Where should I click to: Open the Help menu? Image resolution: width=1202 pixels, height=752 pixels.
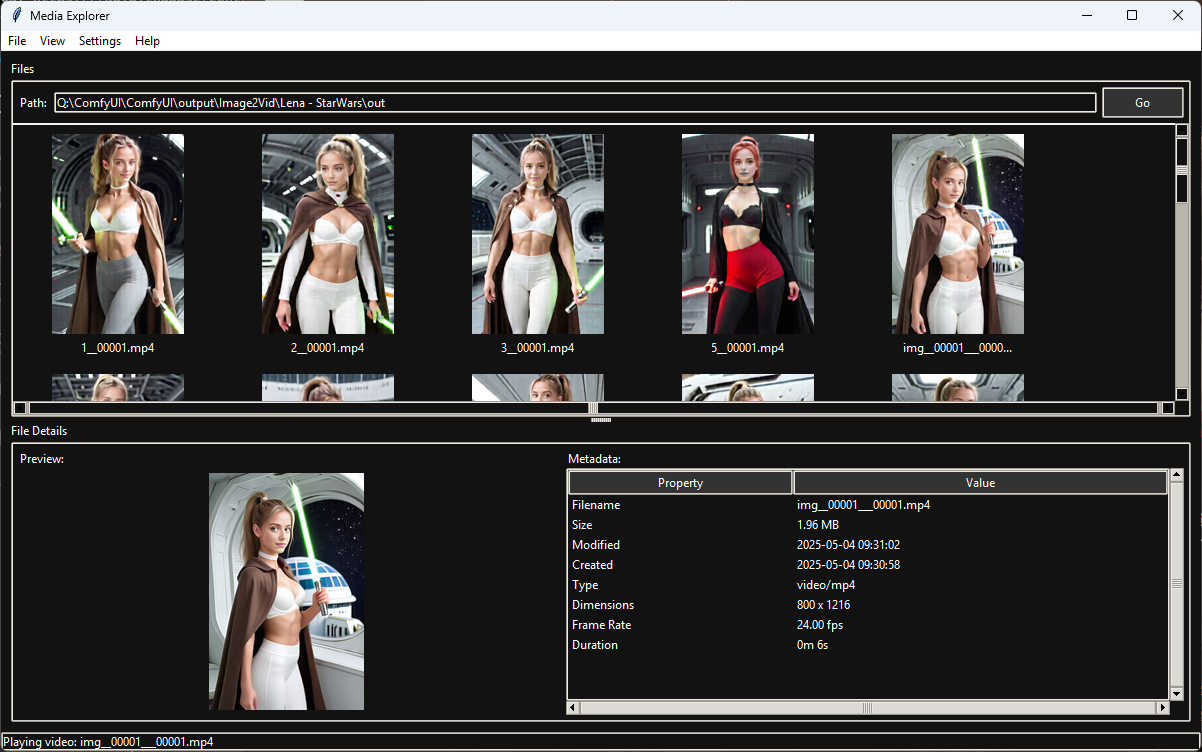147,41
